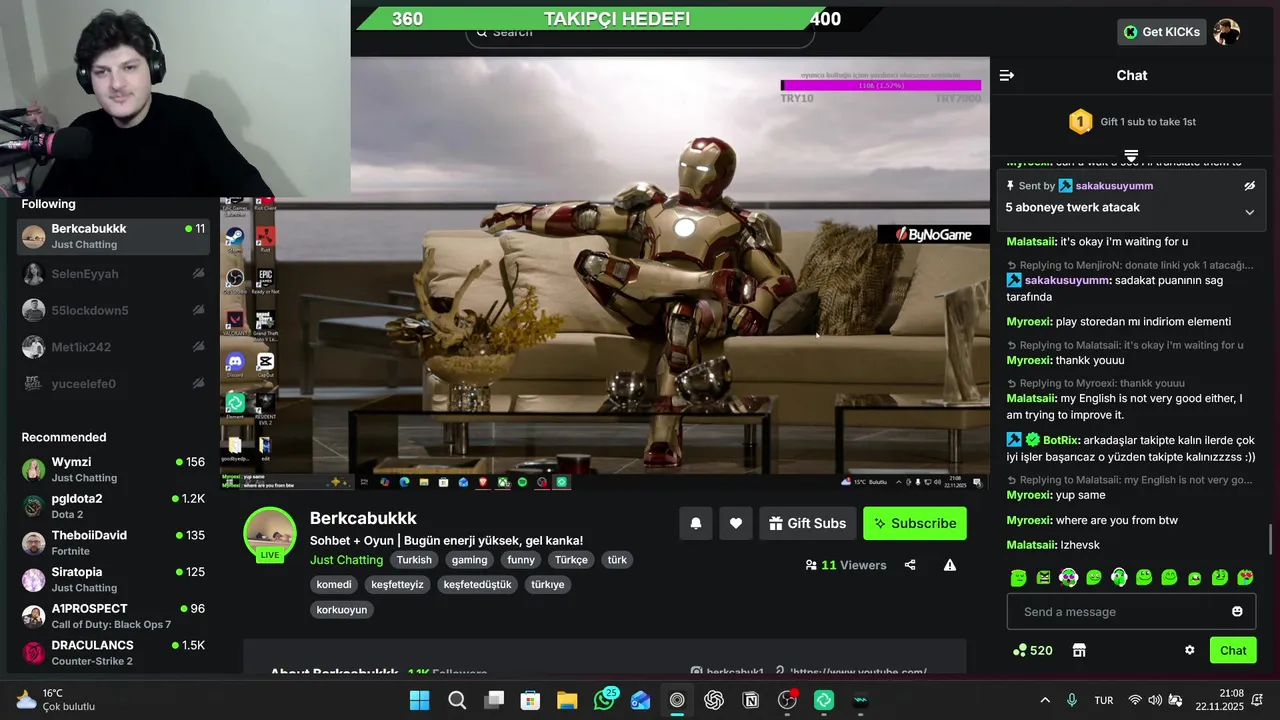This screenshot has height=720, width=1280.
Task: Show hidden system tray icons chevron
Action: point(1045,700)
